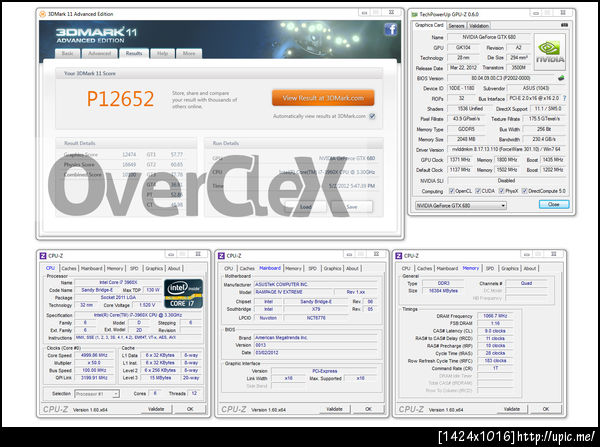600x447 pixels.
Task: Click OK in the CPU-Z Mainboard window
Action: [x=368, y=409]
